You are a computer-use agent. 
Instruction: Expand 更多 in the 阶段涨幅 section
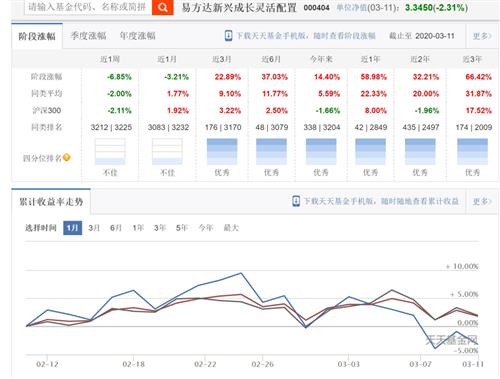point(482,36)
